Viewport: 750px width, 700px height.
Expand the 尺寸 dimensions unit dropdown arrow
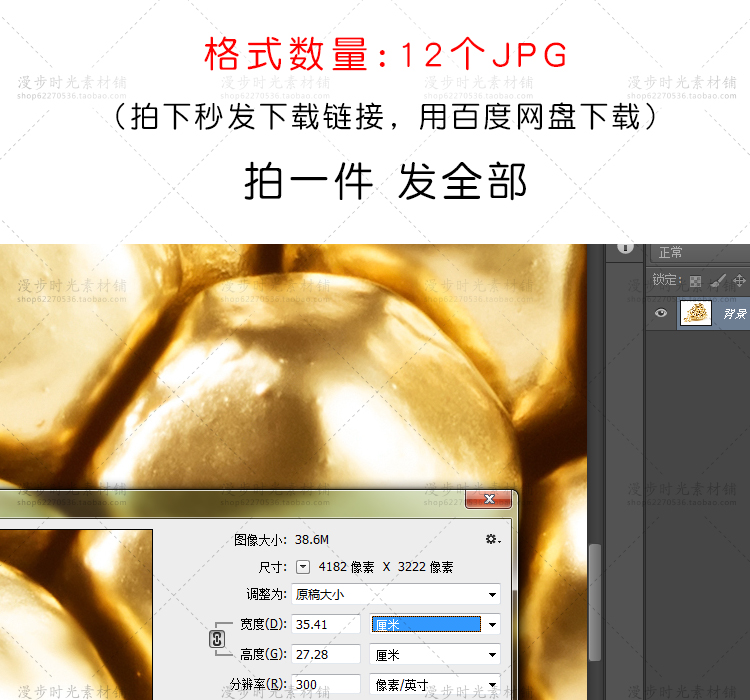point(303,567)
